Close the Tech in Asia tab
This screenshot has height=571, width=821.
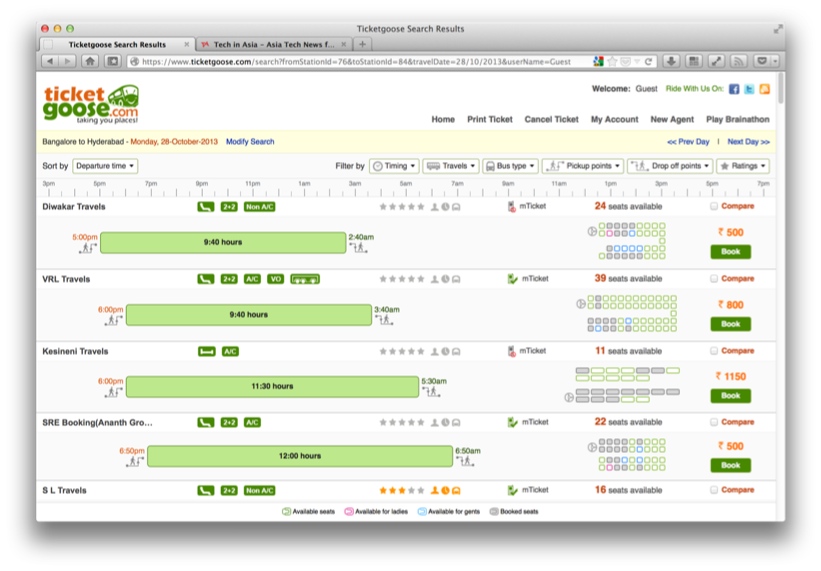343,44
